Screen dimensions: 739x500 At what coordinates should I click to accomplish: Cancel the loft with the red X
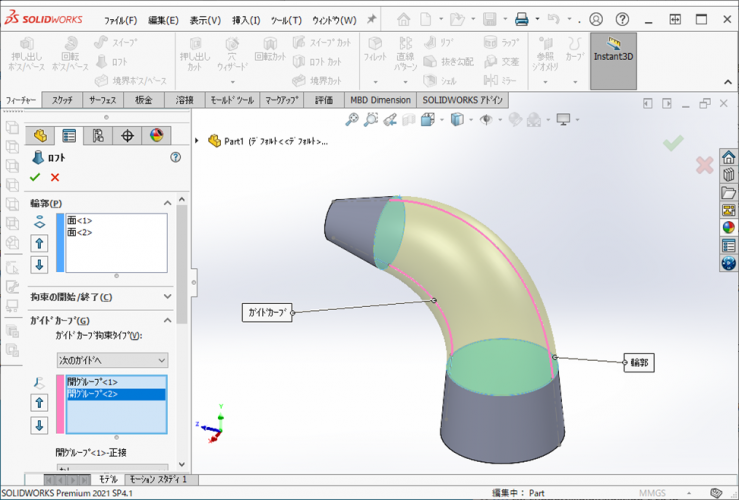pyautogui.click(x=55, y=177)
